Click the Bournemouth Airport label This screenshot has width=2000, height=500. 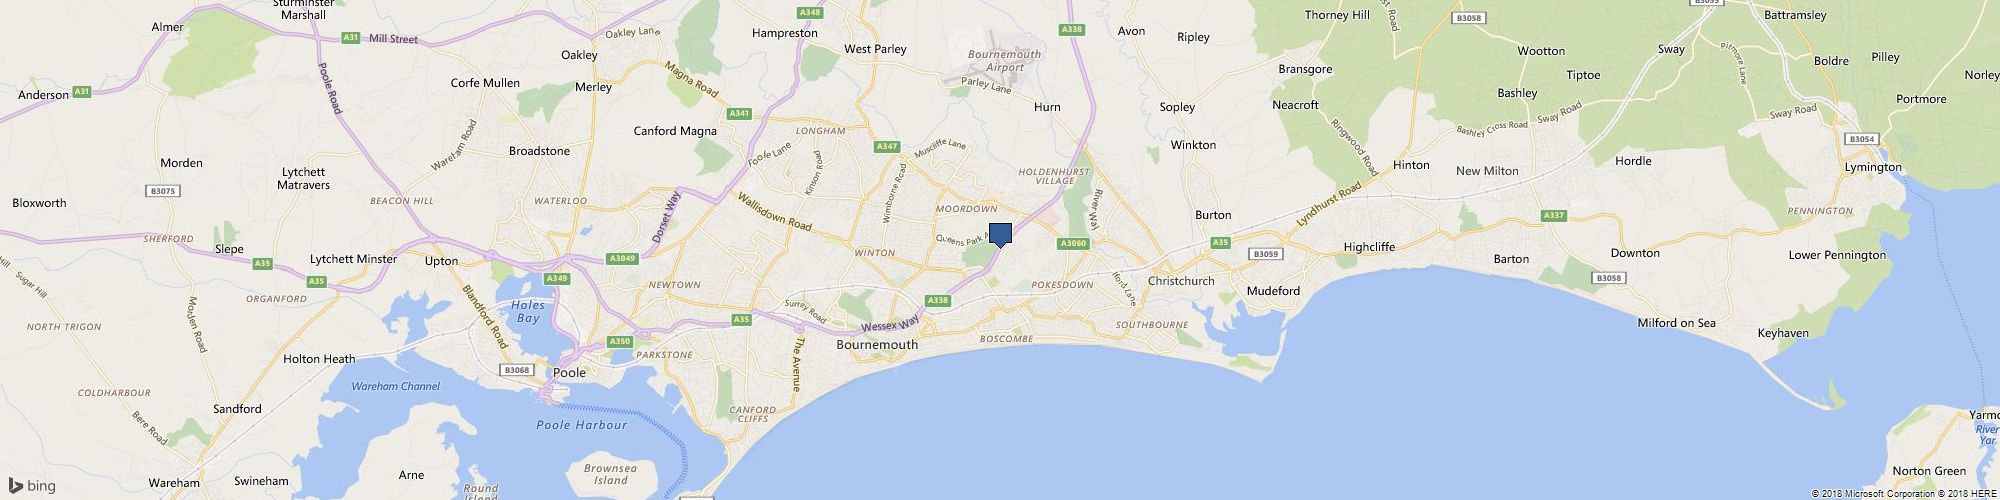point(1004,61)
